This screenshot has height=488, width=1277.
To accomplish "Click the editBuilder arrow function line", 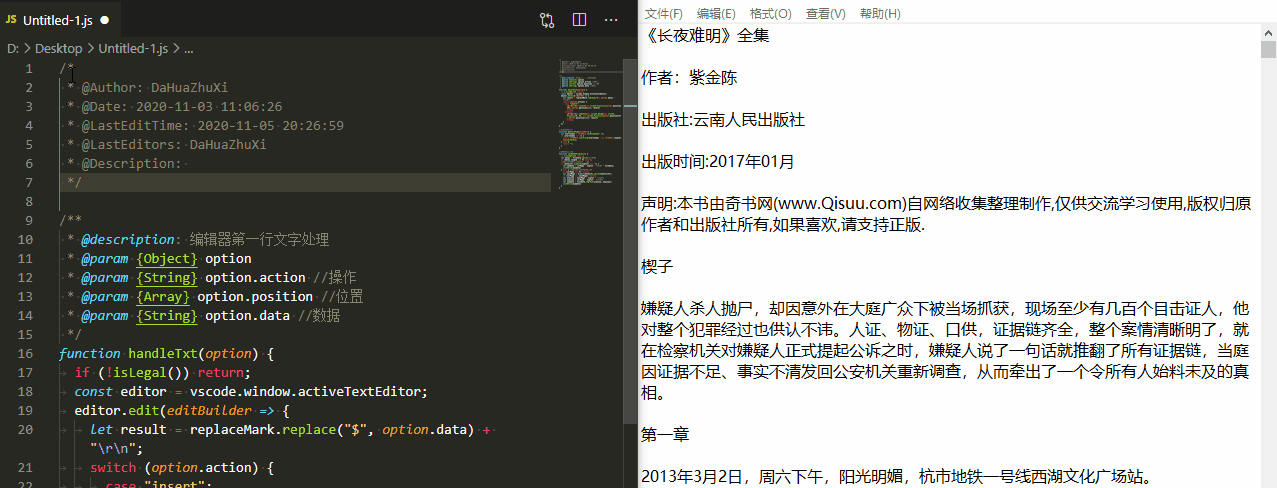I will click(181, 410).
